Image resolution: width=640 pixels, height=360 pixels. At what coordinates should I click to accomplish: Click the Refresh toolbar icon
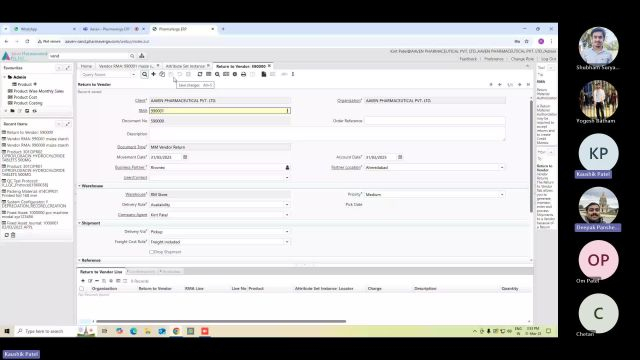[200, 74]
